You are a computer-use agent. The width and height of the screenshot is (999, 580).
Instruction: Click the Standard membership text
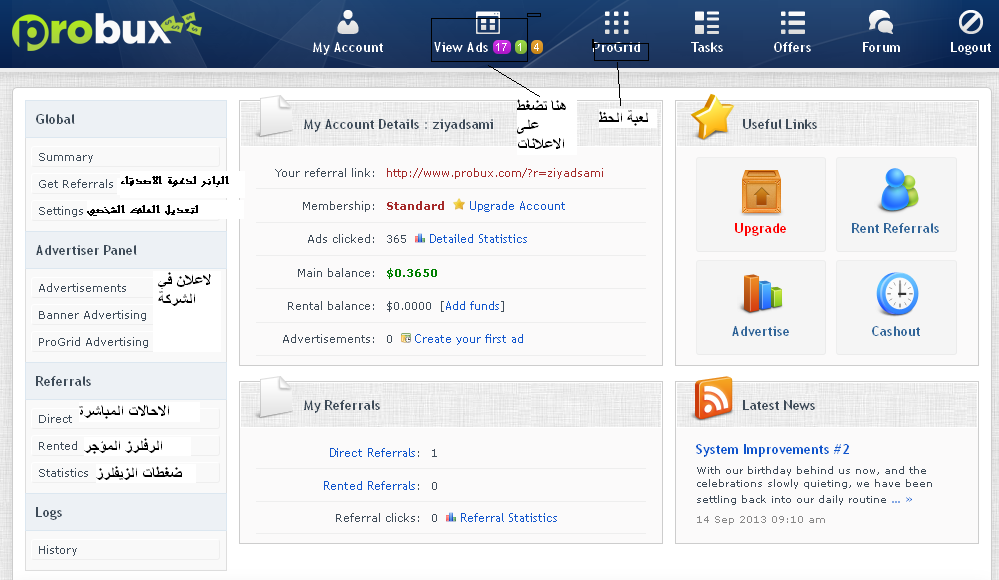click(x=415, y=206)
